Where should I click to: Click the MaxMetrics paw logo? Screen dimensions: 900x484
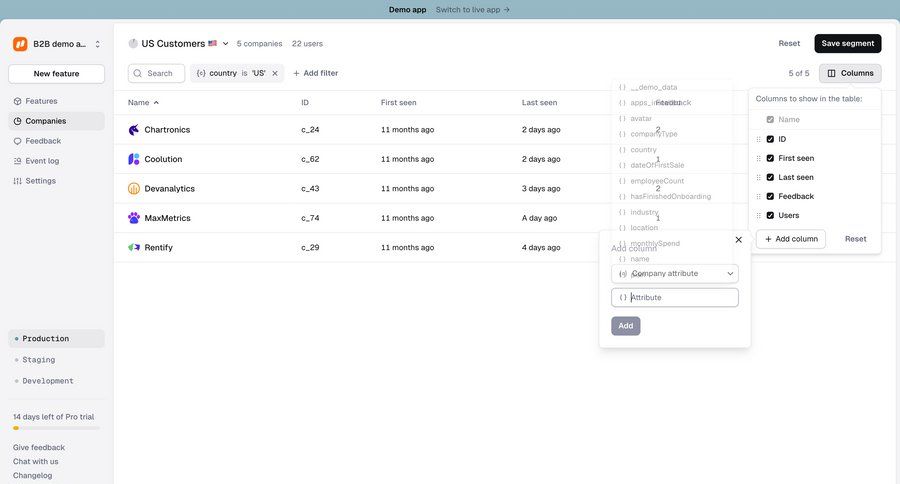pyautogui.click(x=134, y=218)
